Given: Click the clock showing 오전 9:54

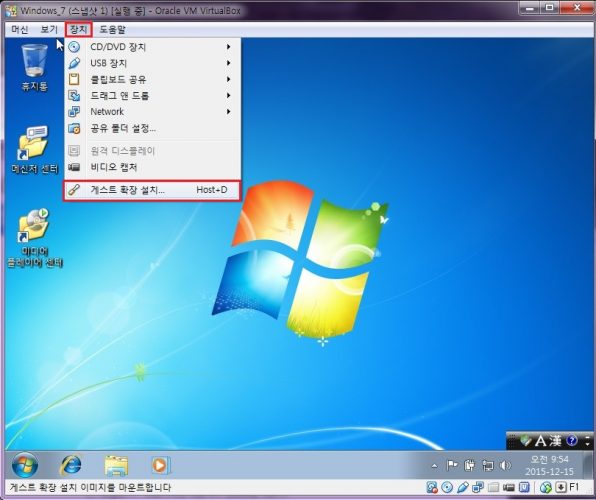Looking at the screenshot, I should [549, 465].
